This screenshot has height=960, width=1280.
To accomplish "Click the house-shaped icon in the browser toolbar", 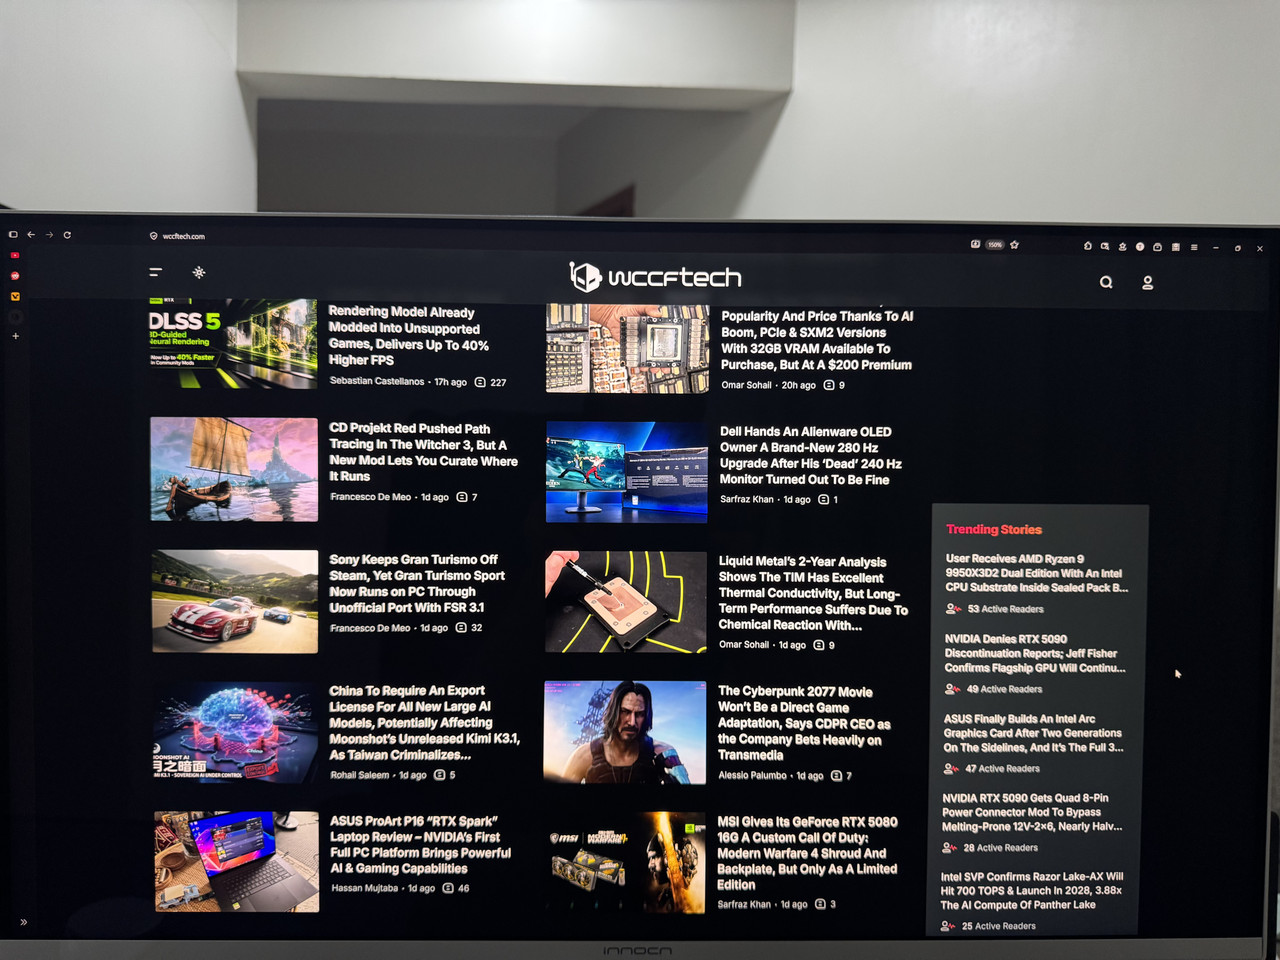I will tap(1088, 246).
